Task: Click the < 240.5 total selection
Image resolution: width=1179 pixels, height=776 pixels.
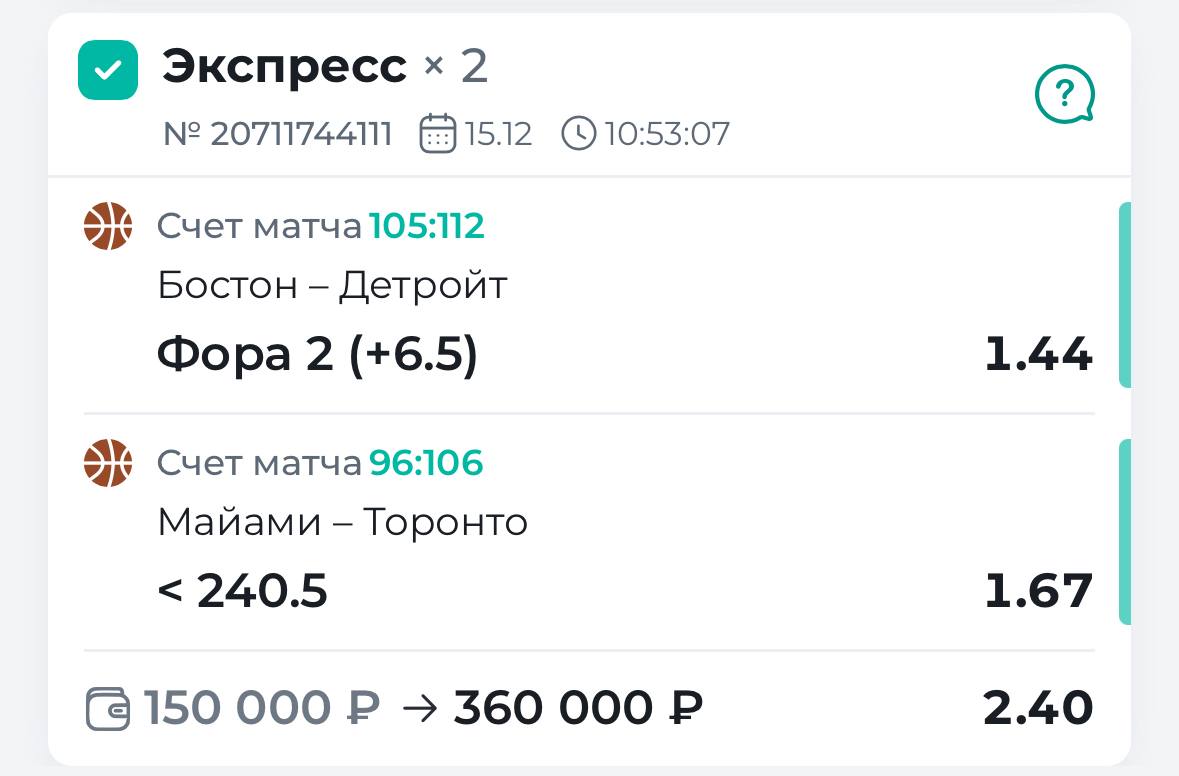Action: coord(243,592)
